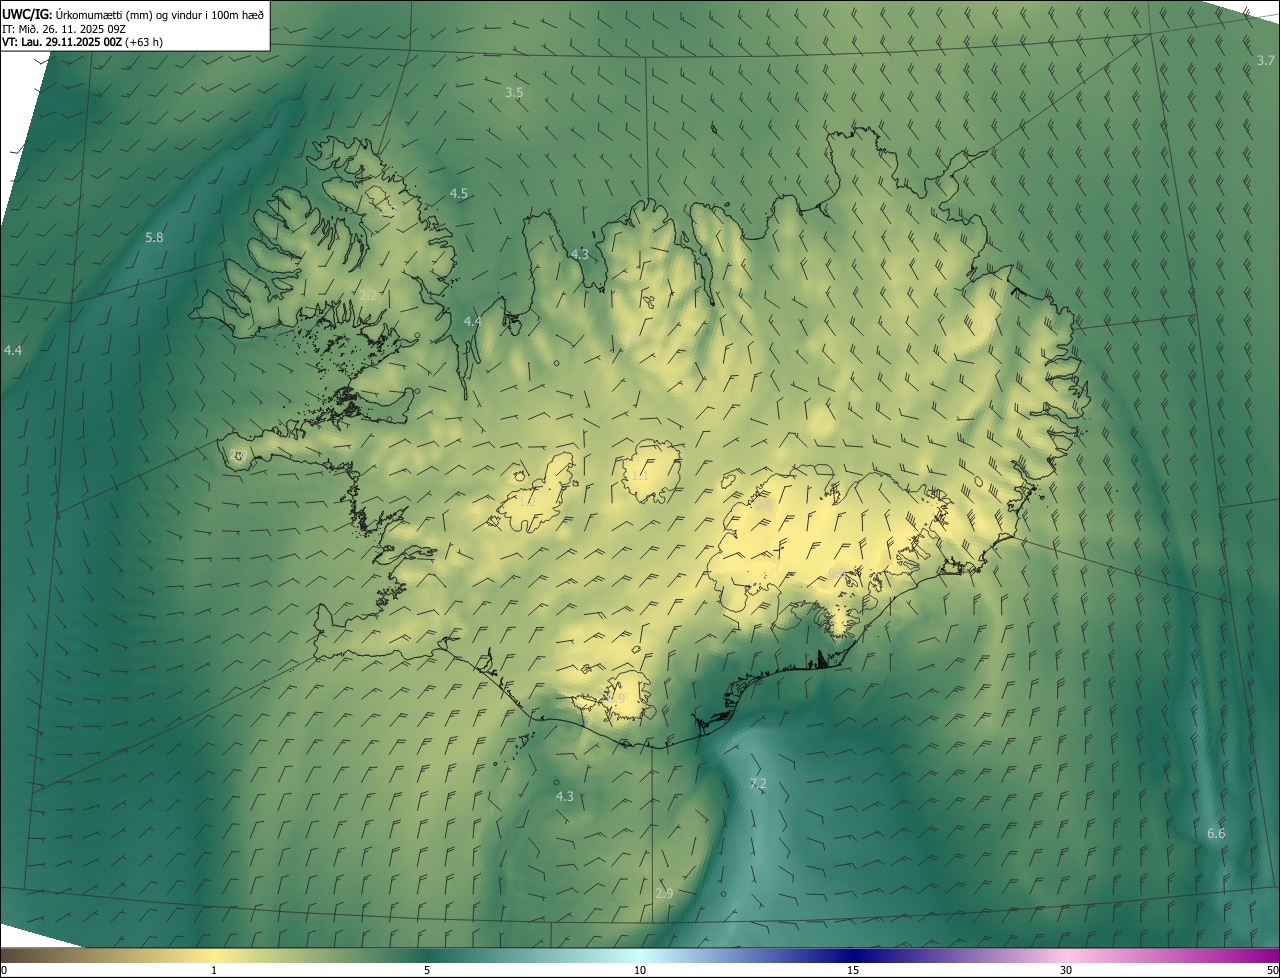Click the color bar tick label 50
Viewport: 1280px width, 978px height.
coord(1272,970)
